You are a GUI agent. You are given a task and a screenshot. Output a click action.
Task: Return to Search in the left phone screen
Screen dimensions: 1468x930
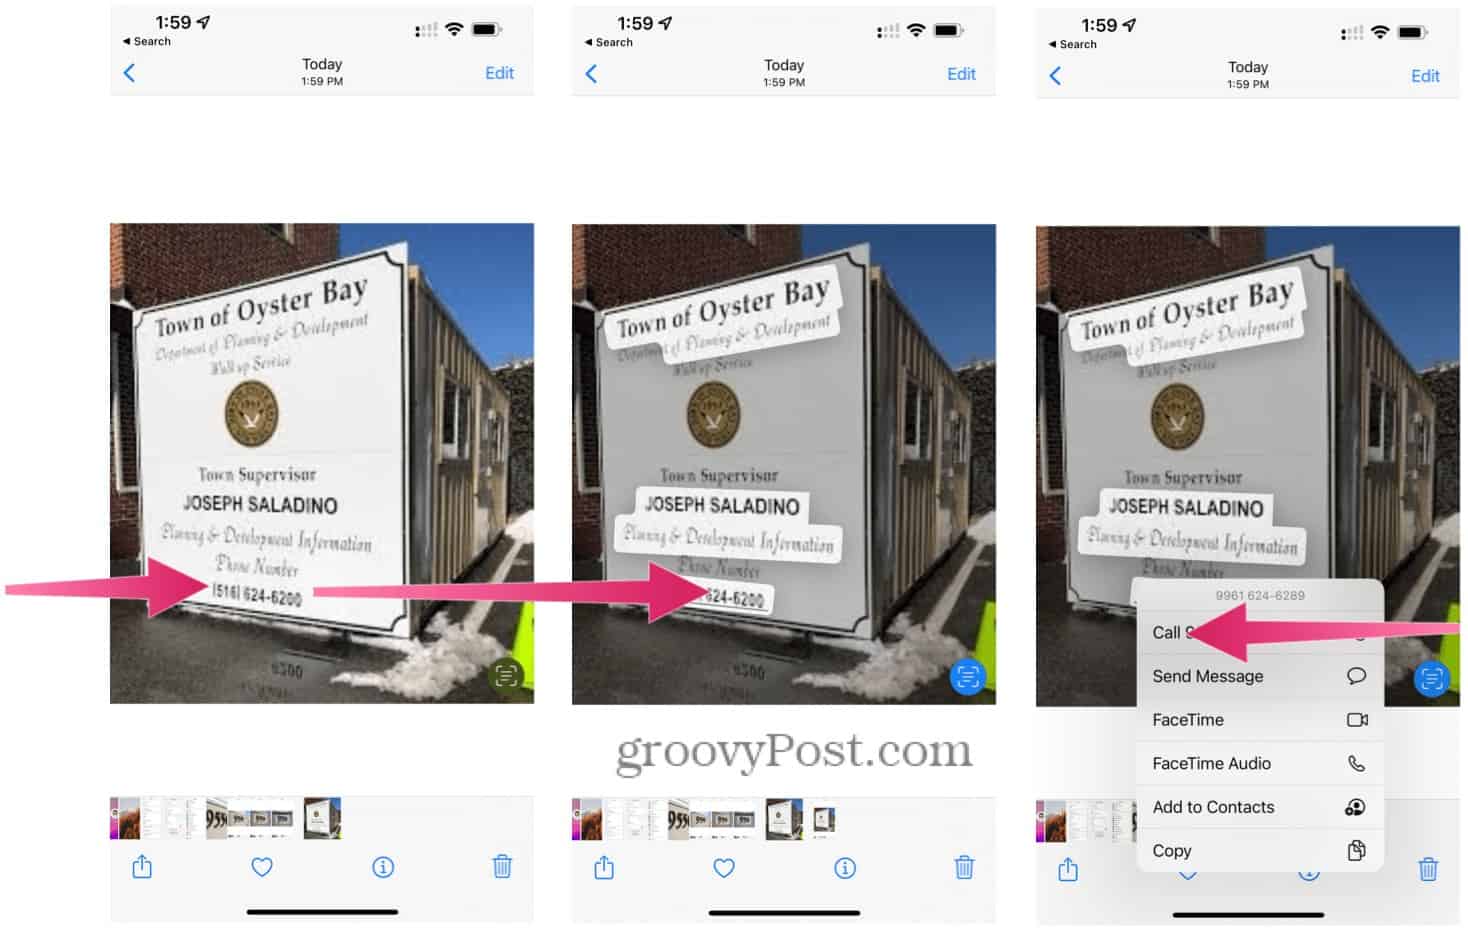pyautogui.click(x=147, y=41)
